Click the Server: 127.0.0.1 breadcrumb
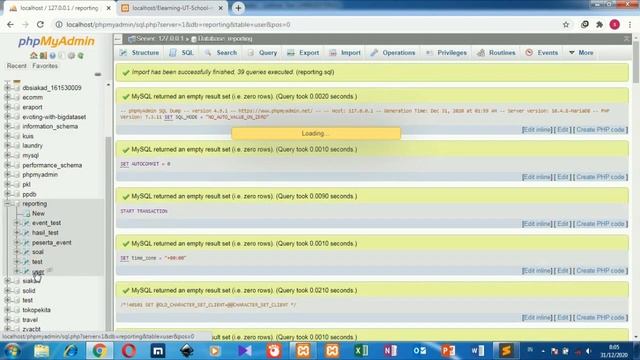 [160, 39]
